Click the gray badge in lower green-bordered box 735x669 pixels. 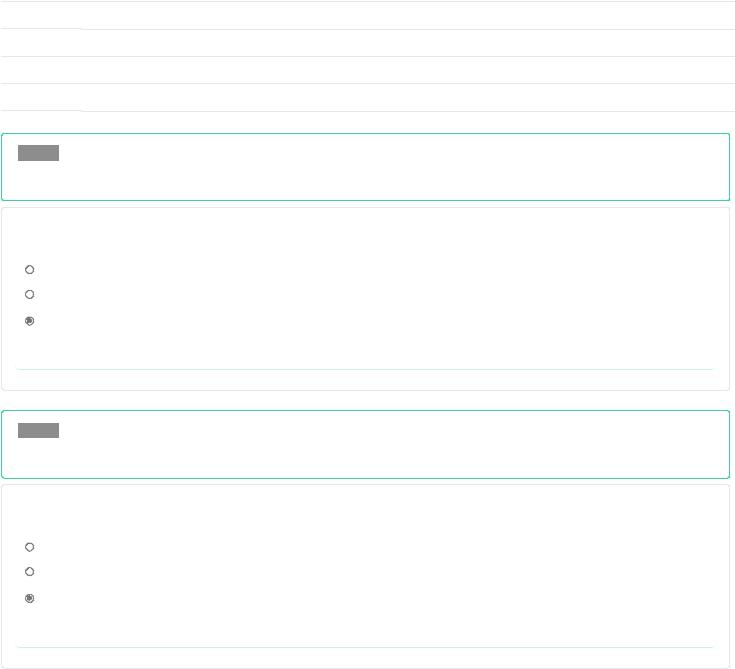(x=38, y=430)
